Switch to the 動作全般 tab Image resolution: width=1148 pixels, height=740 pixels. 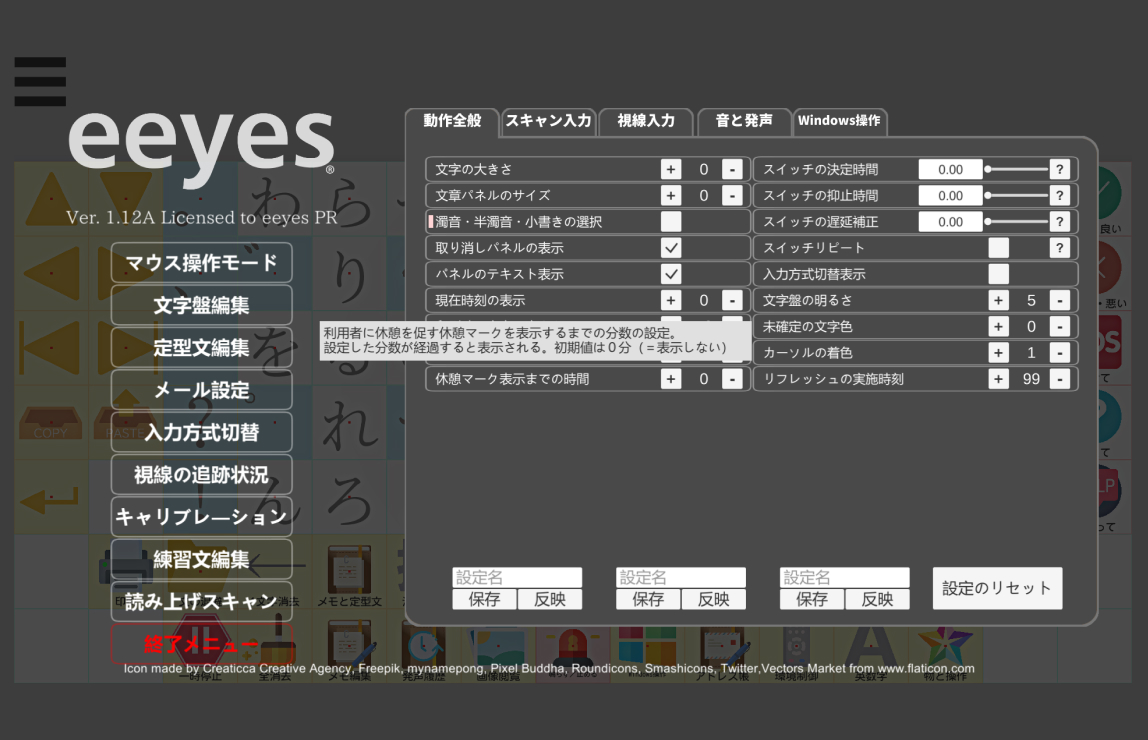coord(452,122)
